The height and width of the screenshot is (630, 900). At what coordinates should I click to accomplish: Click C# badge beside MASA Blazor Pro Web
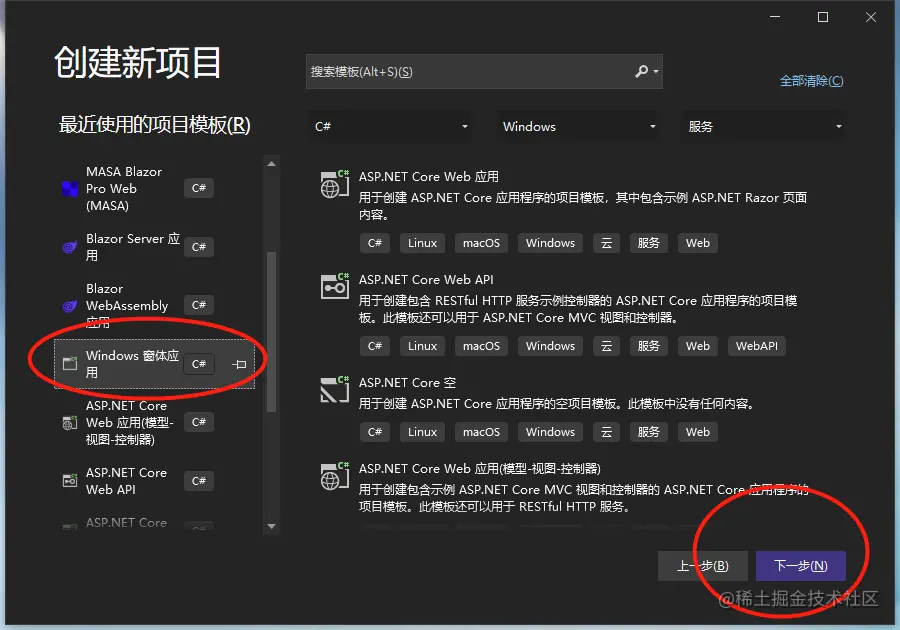tap(199, 188)
